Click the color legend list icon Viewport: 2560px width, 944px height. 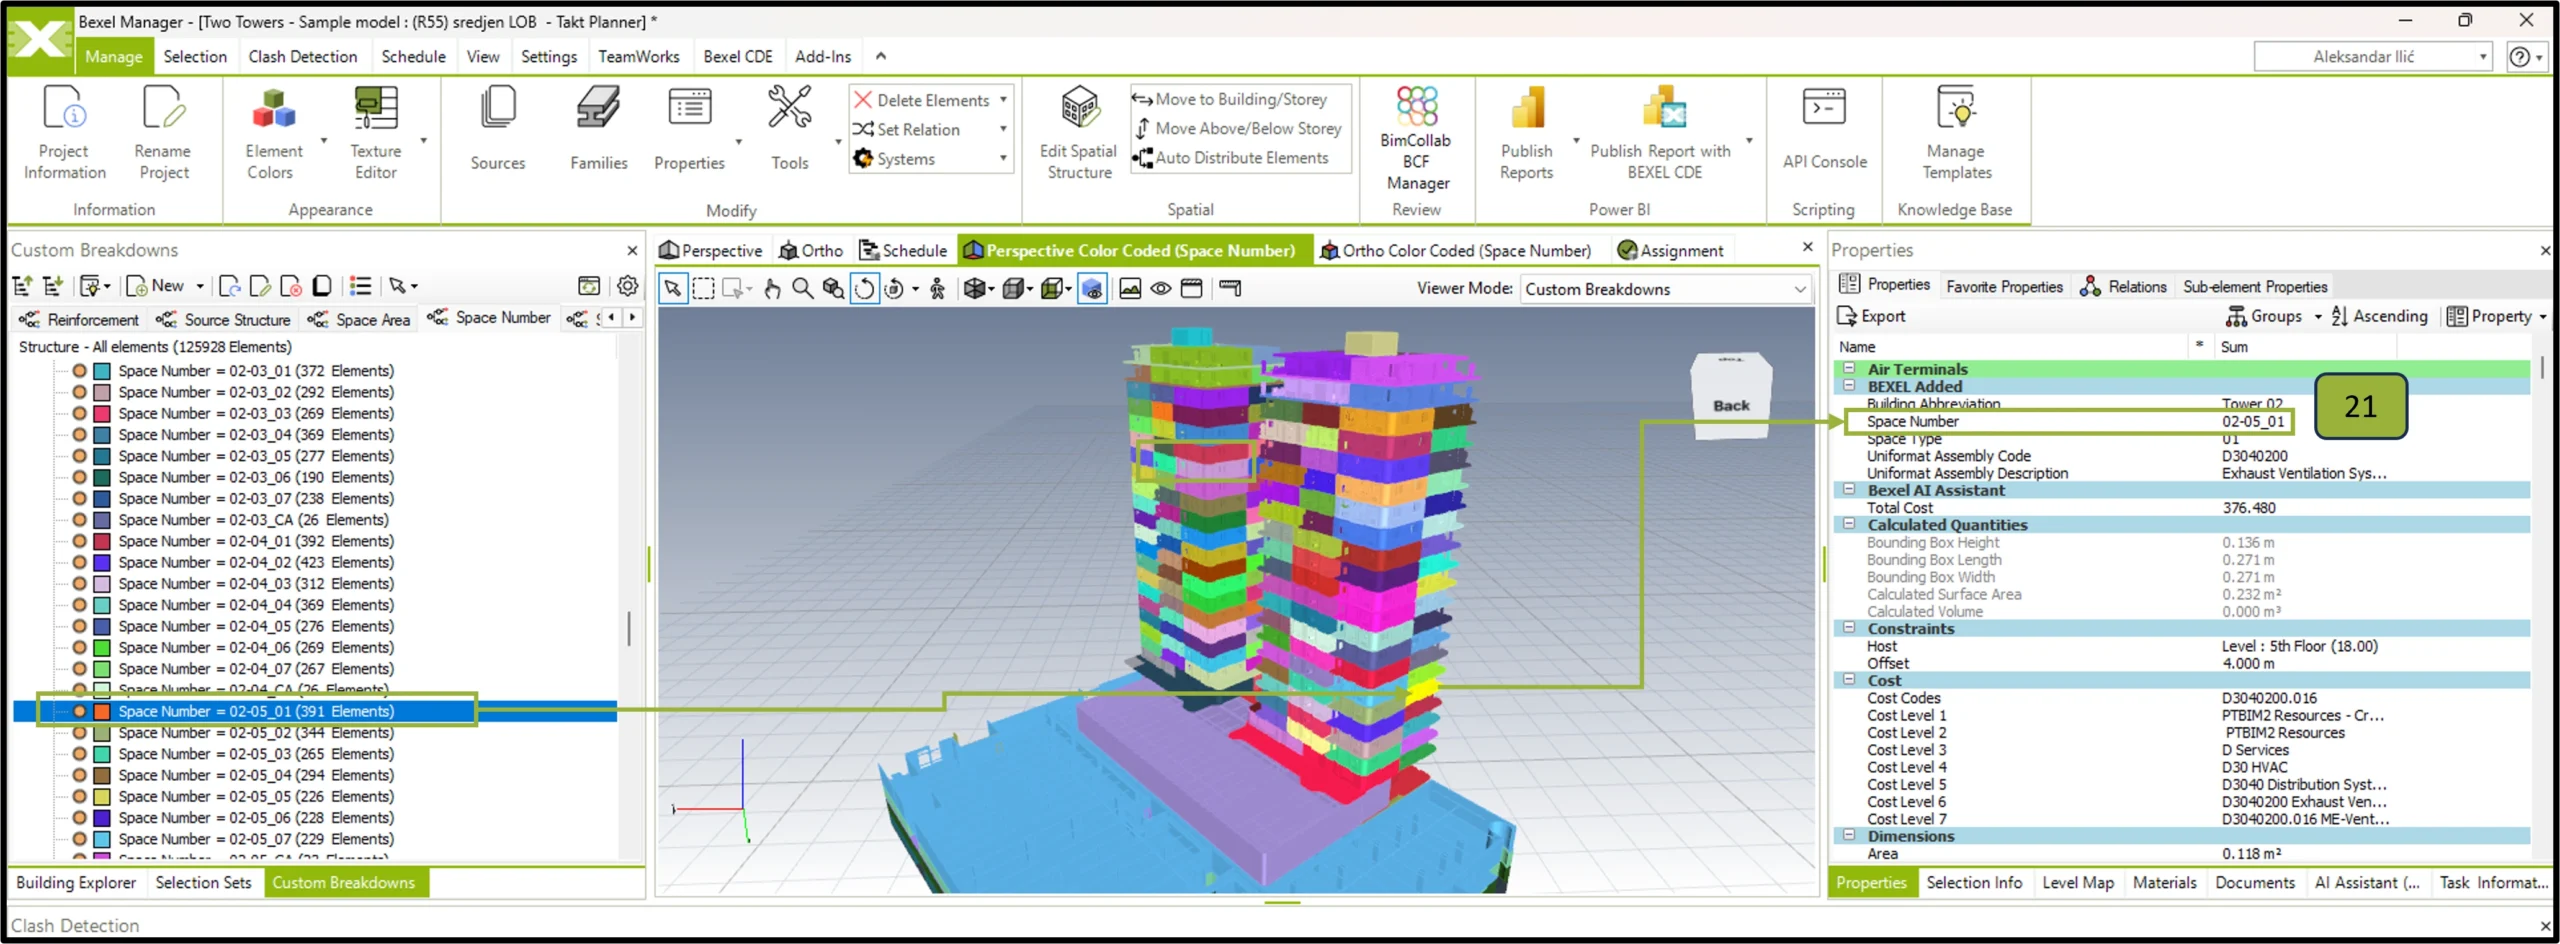click(x=360, y=286)
